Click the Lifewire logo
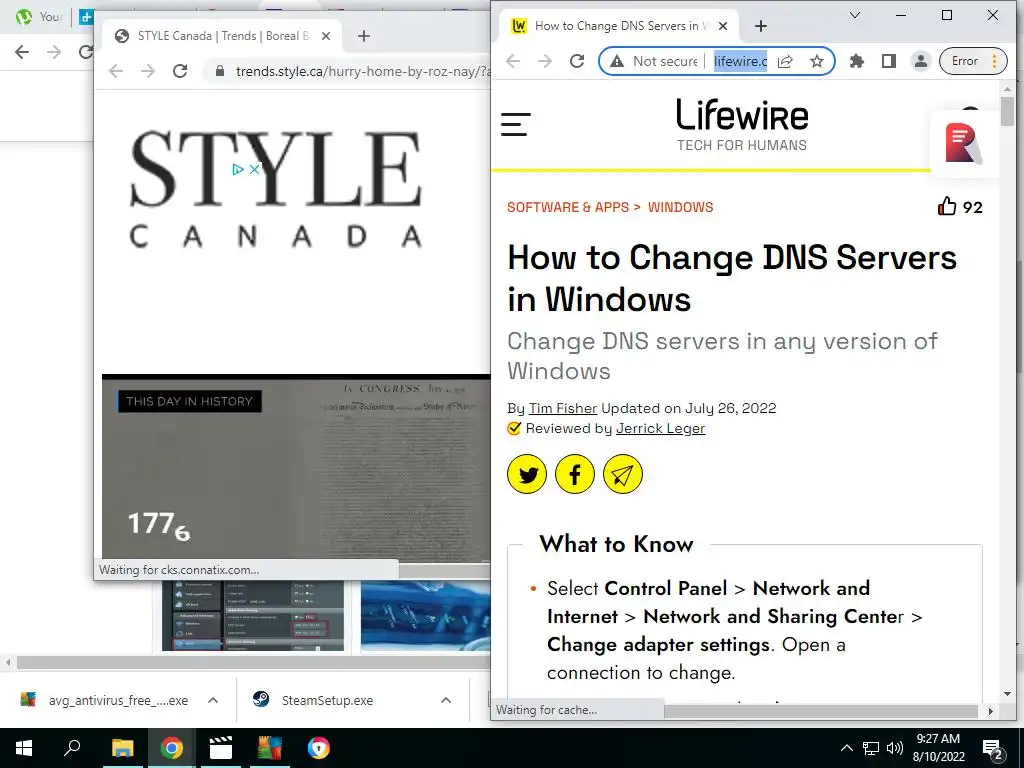Viewport: 1024px width, 768px height. [742, 125]
